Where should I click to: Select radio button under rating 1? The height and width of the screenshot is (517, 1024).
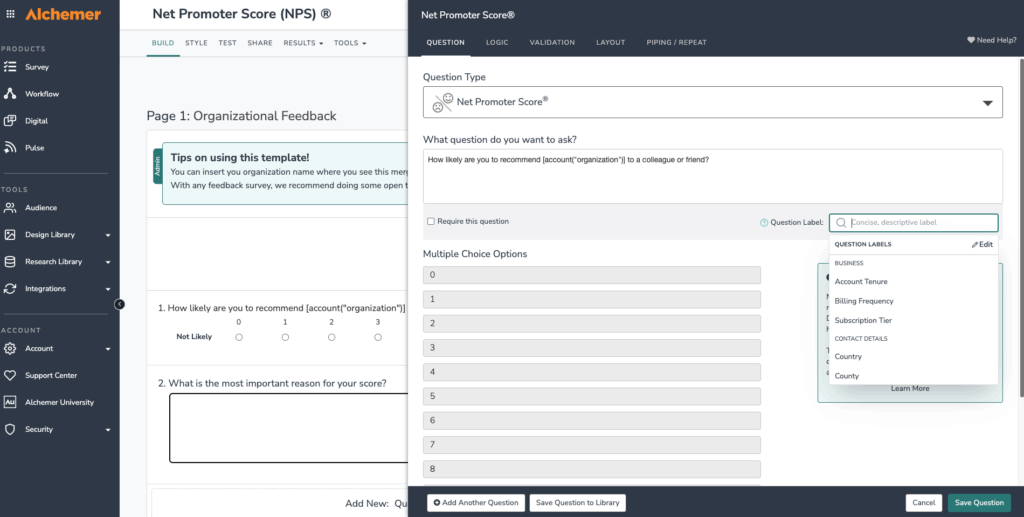click(x=285, y=337)
